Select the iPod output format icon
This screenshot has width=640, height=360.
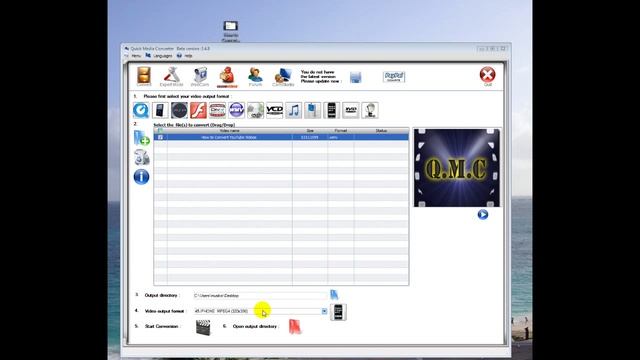(160, 110)
